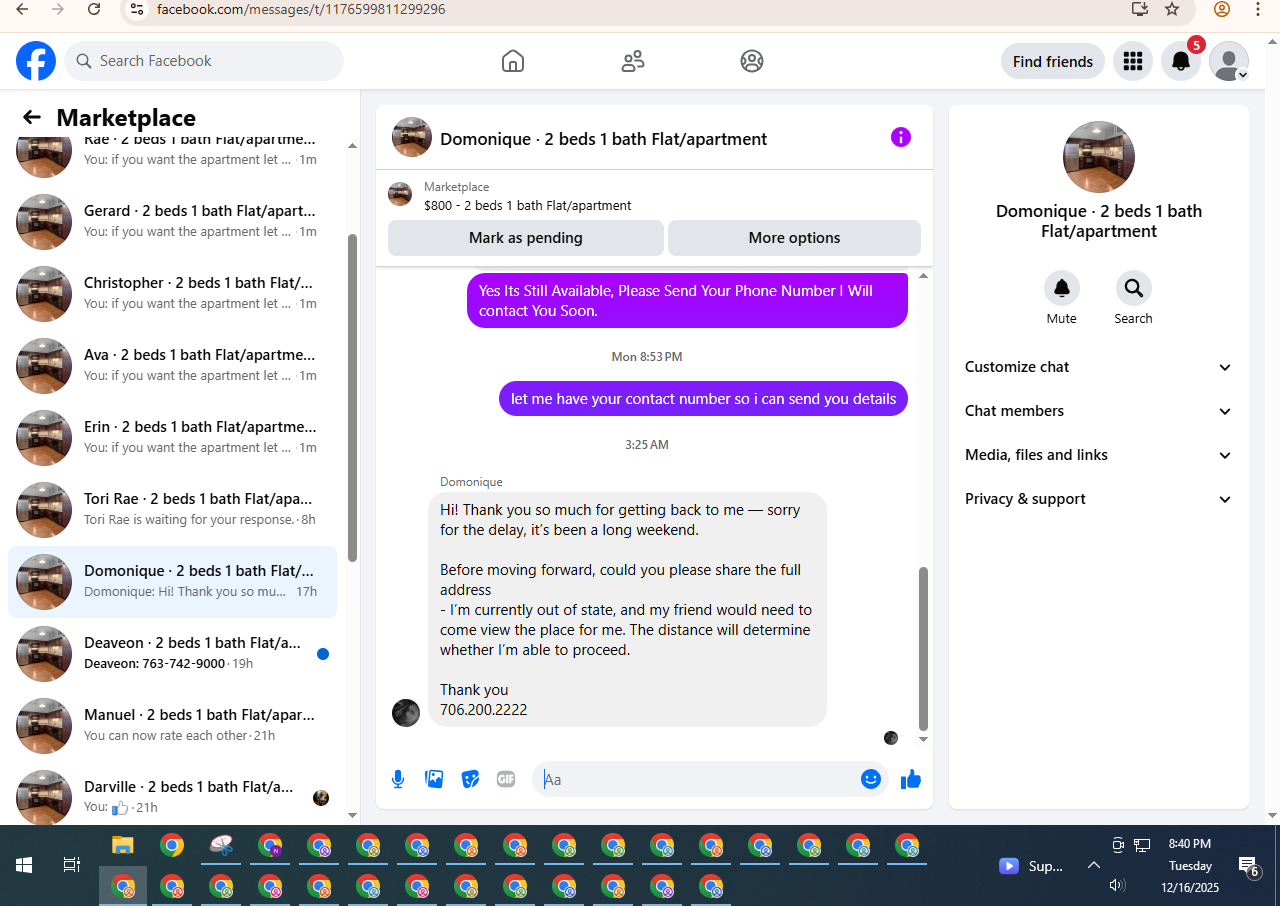Open the account avatar dropdown
This screenshot has height=906, width=1280.
[x=1229, y=61]
